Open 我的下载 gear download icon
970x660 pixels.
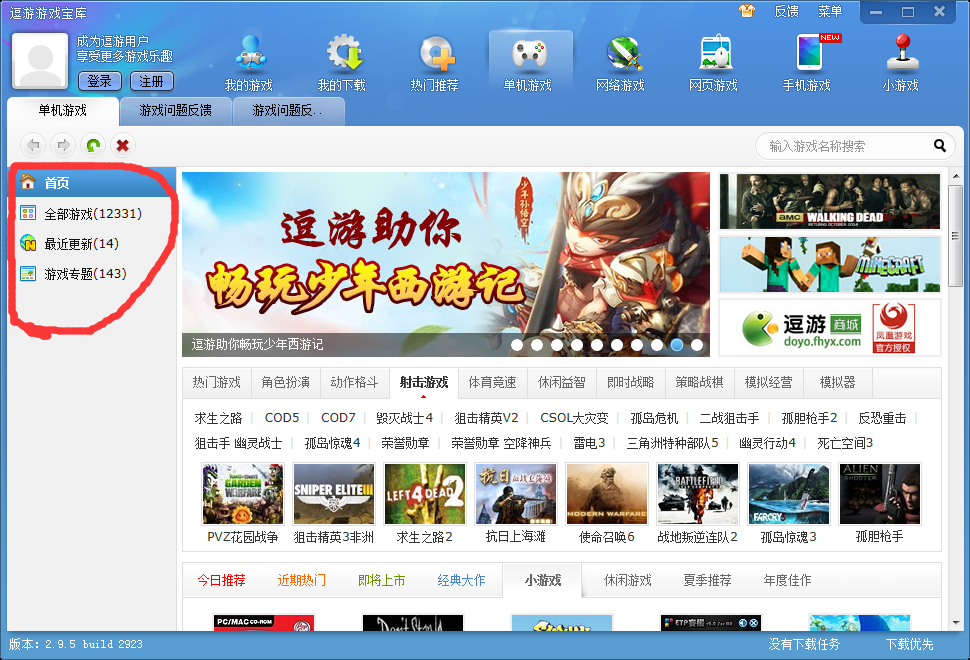point(342,63)
